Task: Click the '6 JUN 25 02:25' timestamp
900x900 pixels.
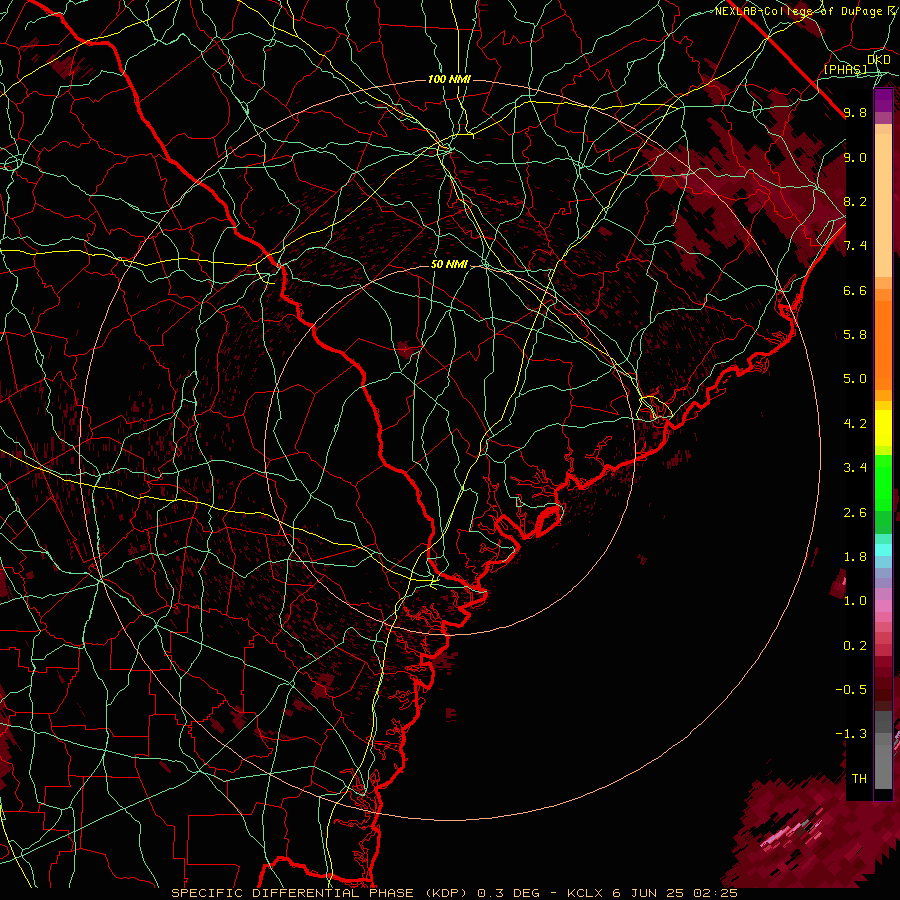Action: coord(674,893)
